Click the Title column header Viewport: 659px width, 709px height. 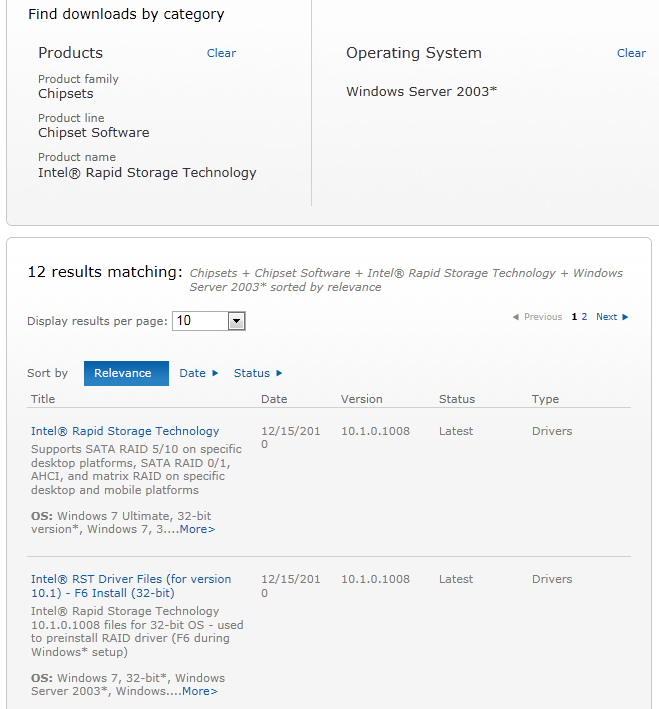pyautogui.click(x=43, y=399)
